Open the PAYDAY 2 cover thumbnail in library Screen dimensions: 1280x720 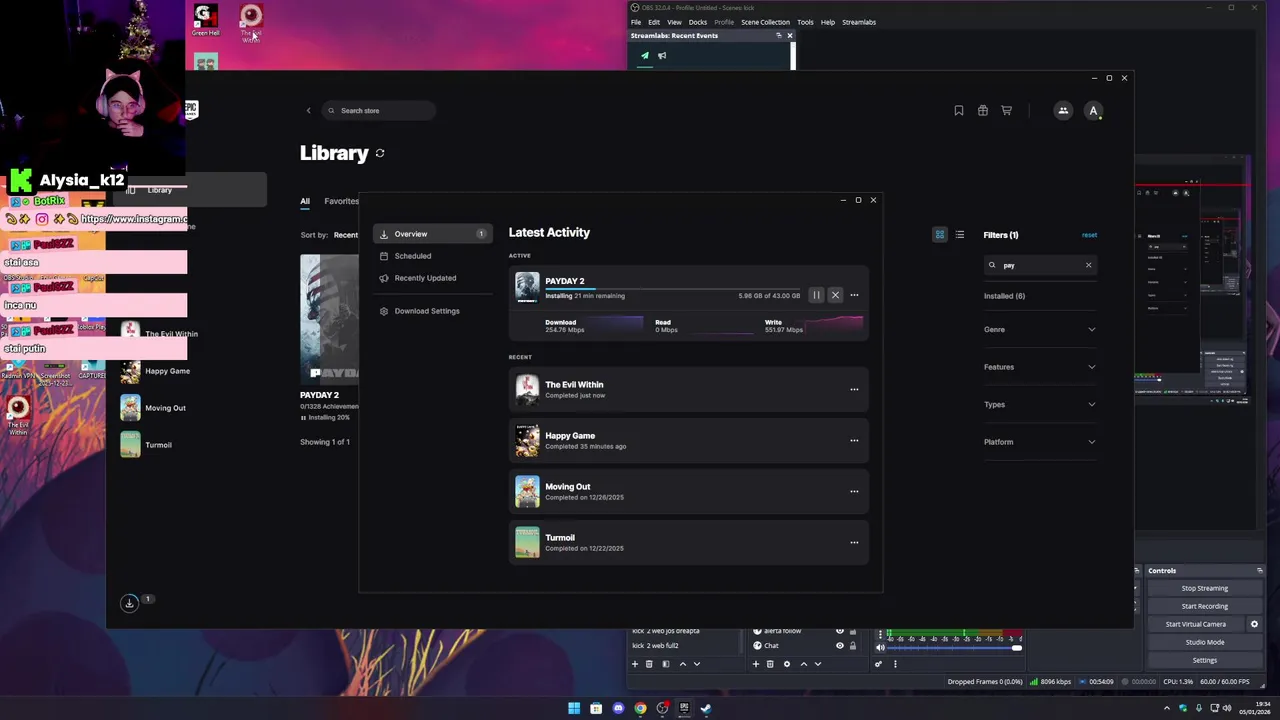329,318
